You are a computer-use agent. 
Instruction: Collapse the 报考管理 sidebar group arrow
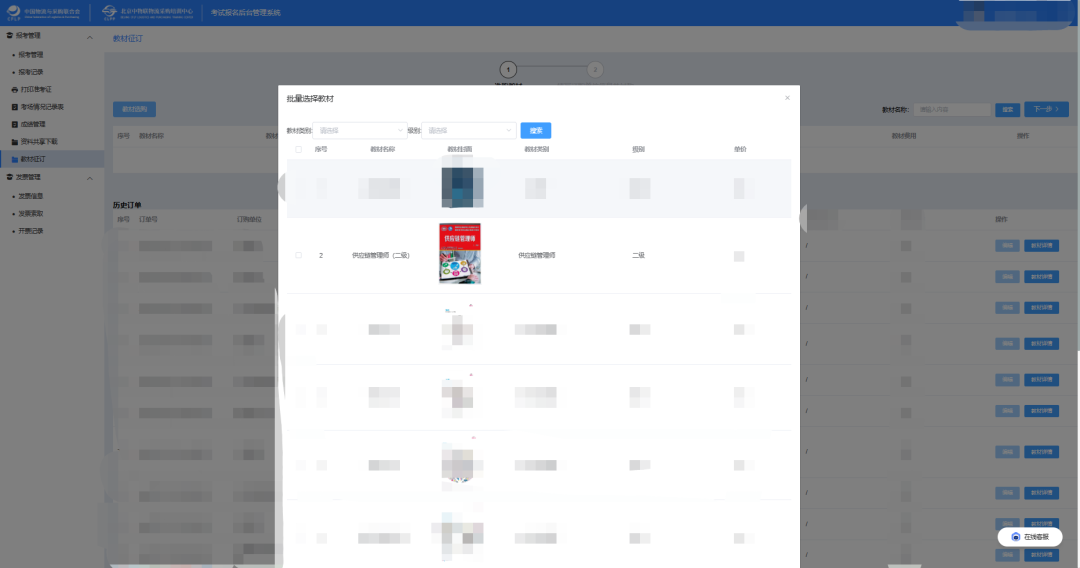tap(90, 37)
